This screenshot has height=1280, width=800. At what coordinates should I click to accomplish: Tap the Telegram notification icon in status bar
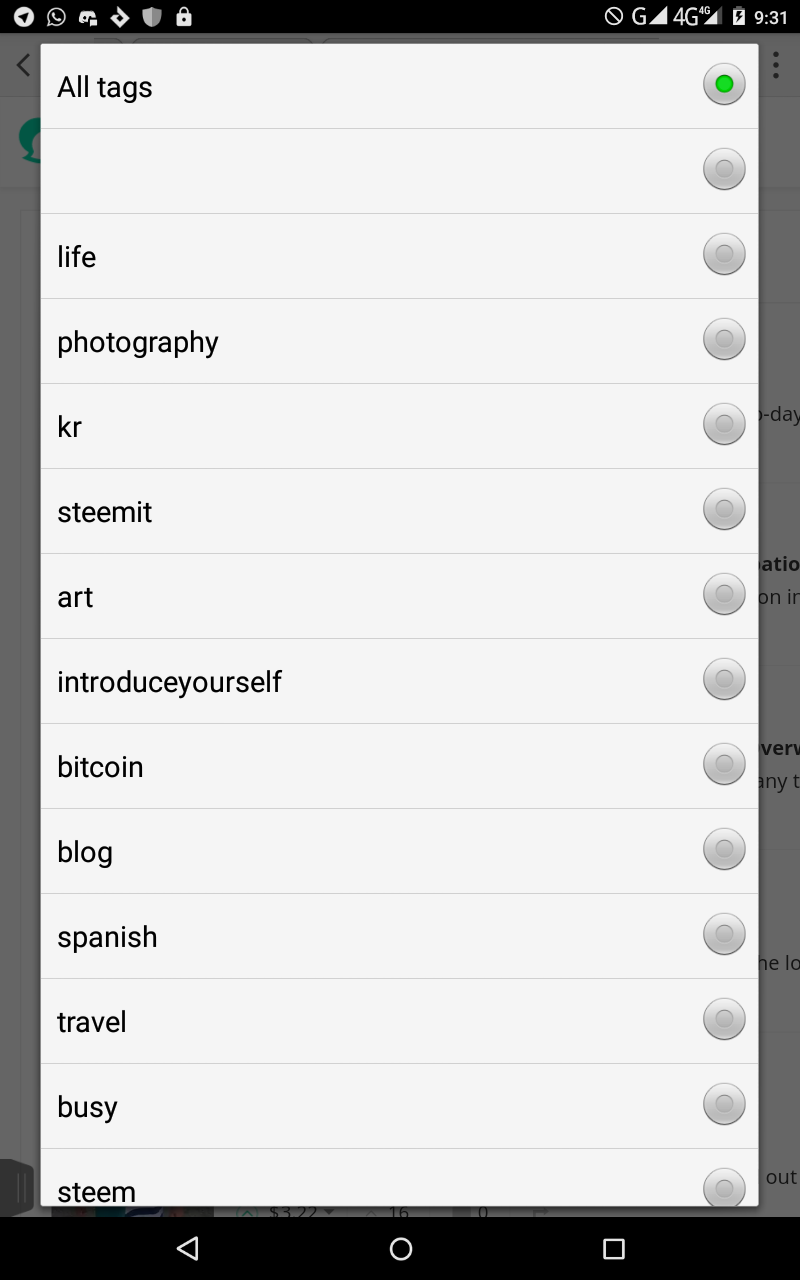(23, 17)
